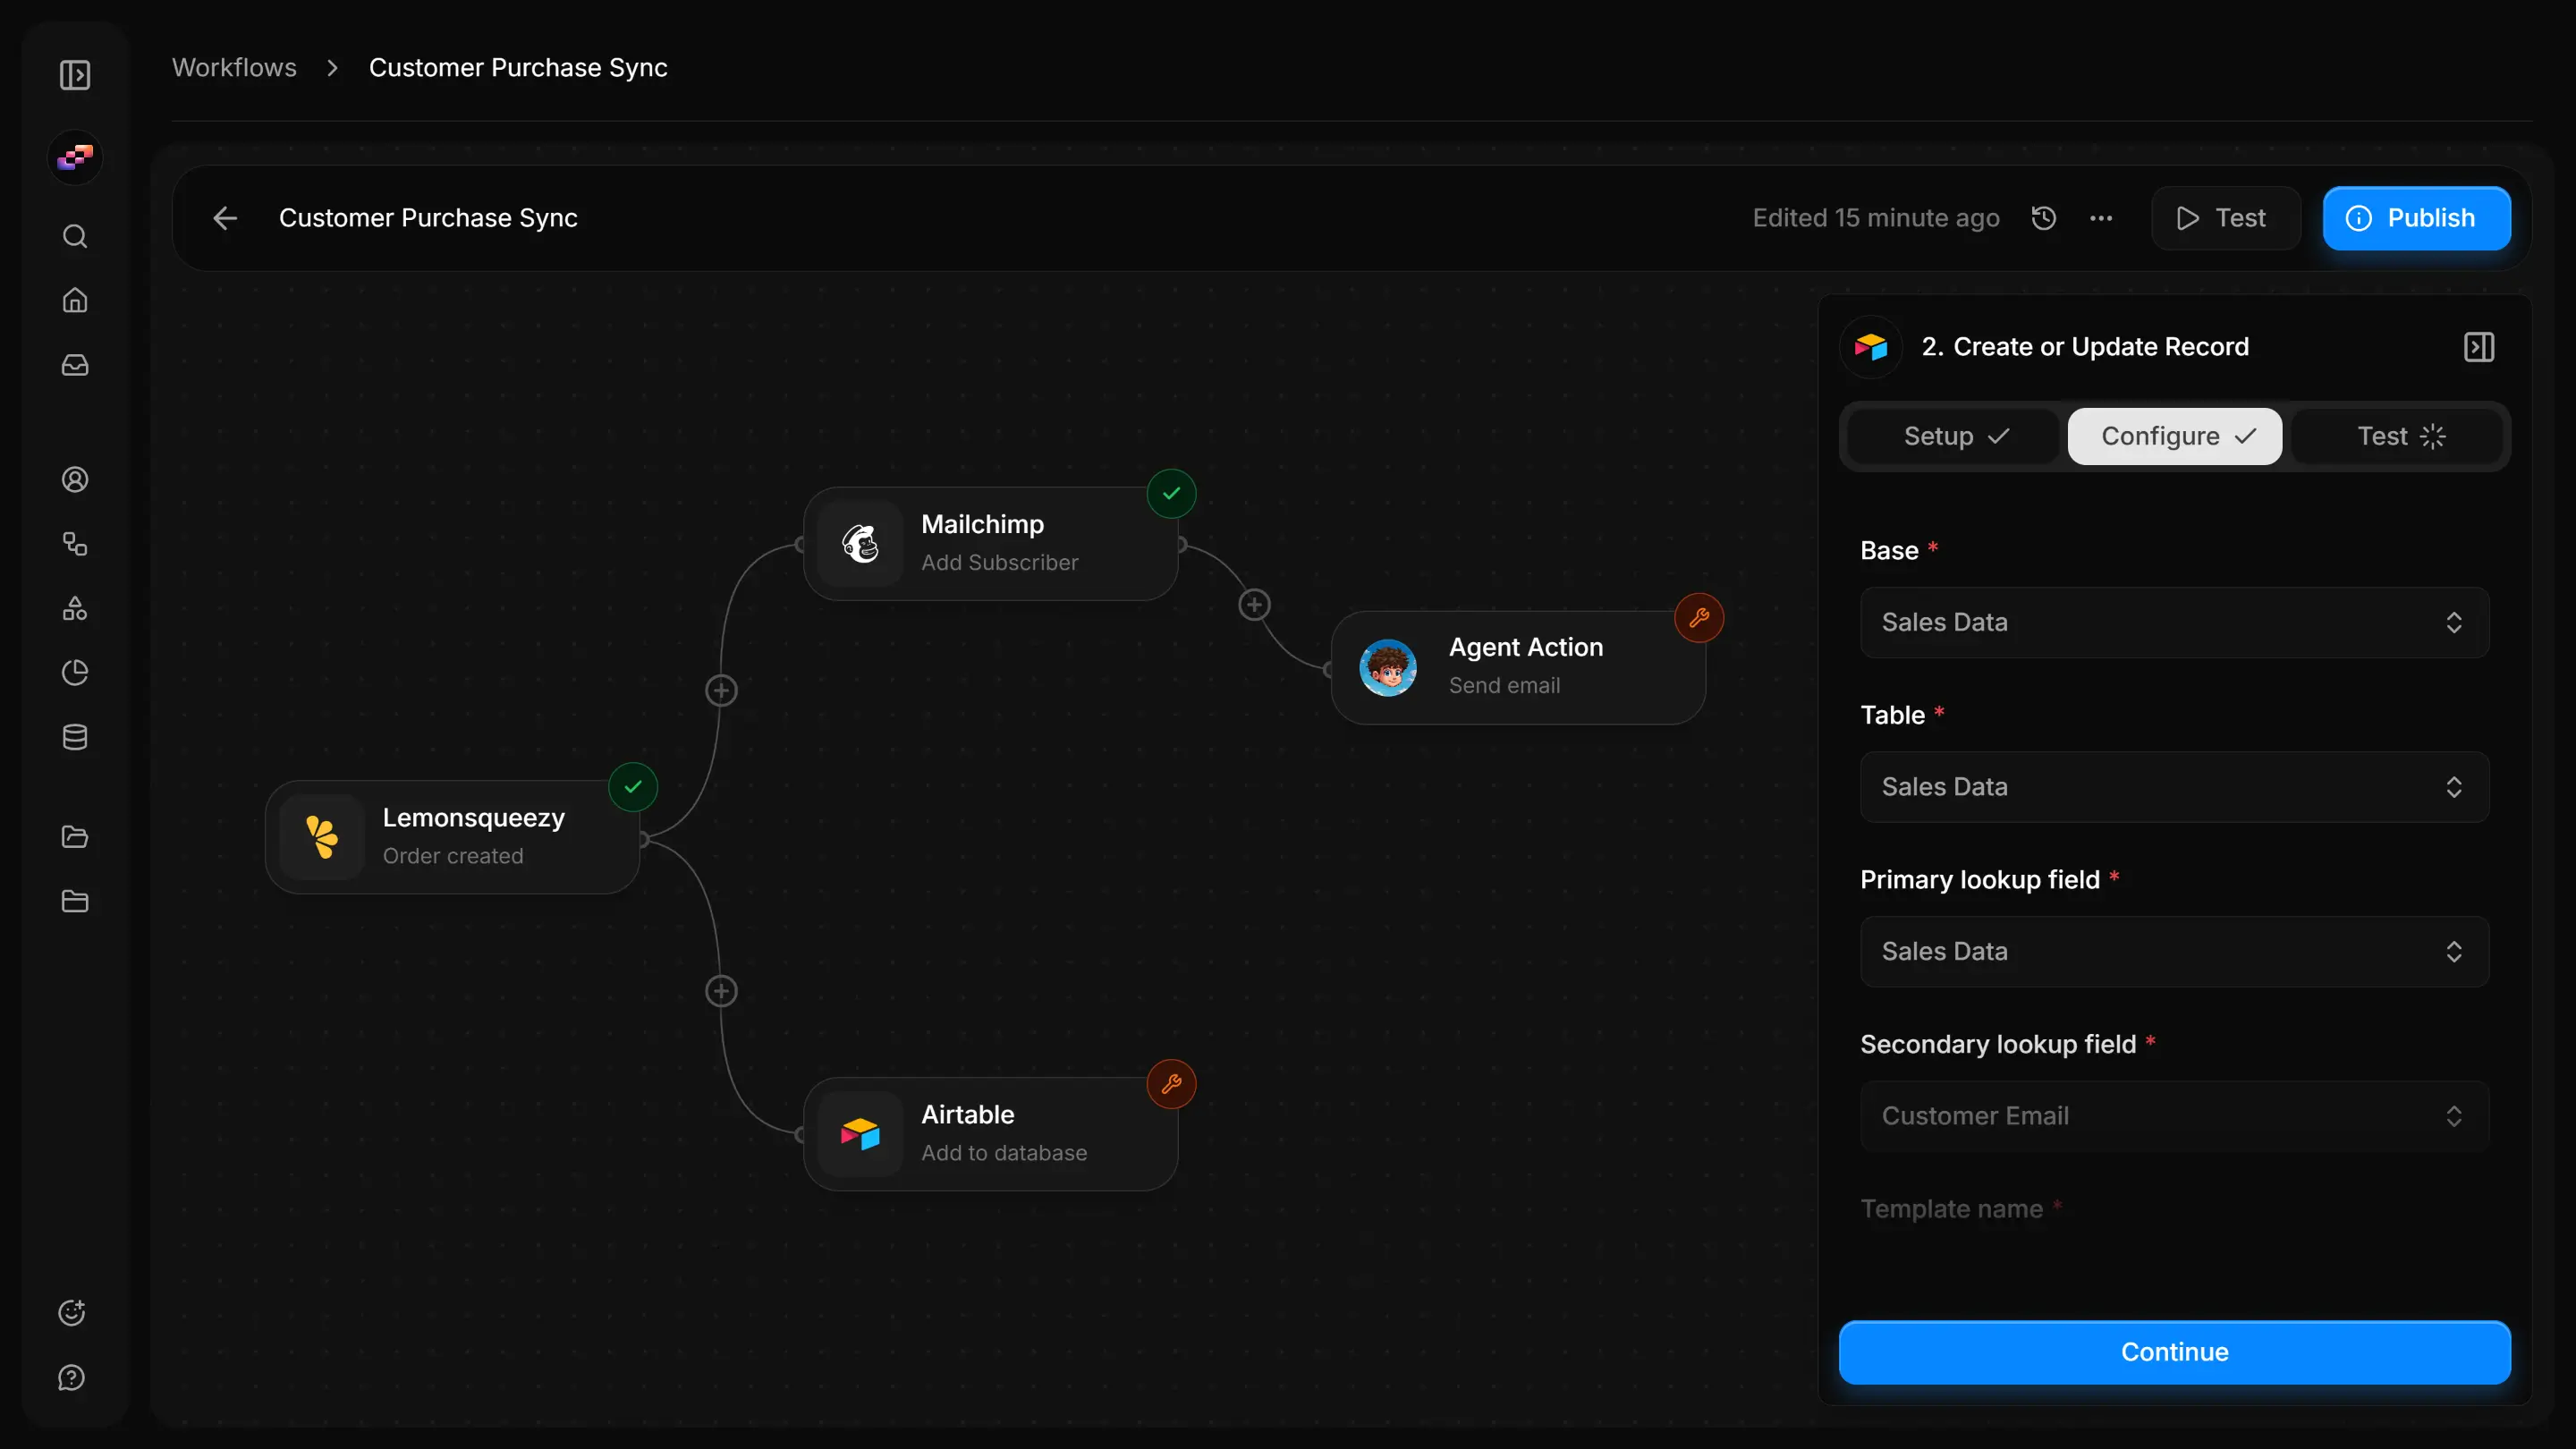Click the wrench badge on Airtable node
The height and width of the screenshot is (1449, 2576).
pyautogui.click(x=1171, y=1083)
